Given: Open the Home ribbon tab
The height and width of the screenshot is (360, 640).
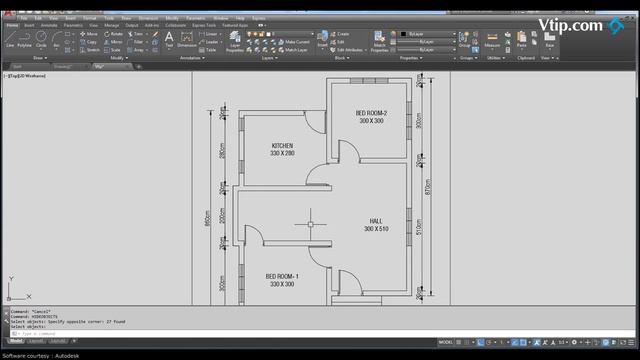Looking at the screenshot, I should (x=12, y=25).
